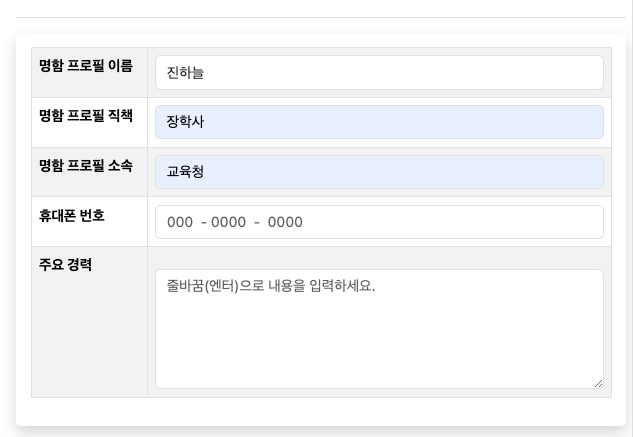633x437 pixels.
Task: Place cursor on the text '교육청'
Action: 186,172
